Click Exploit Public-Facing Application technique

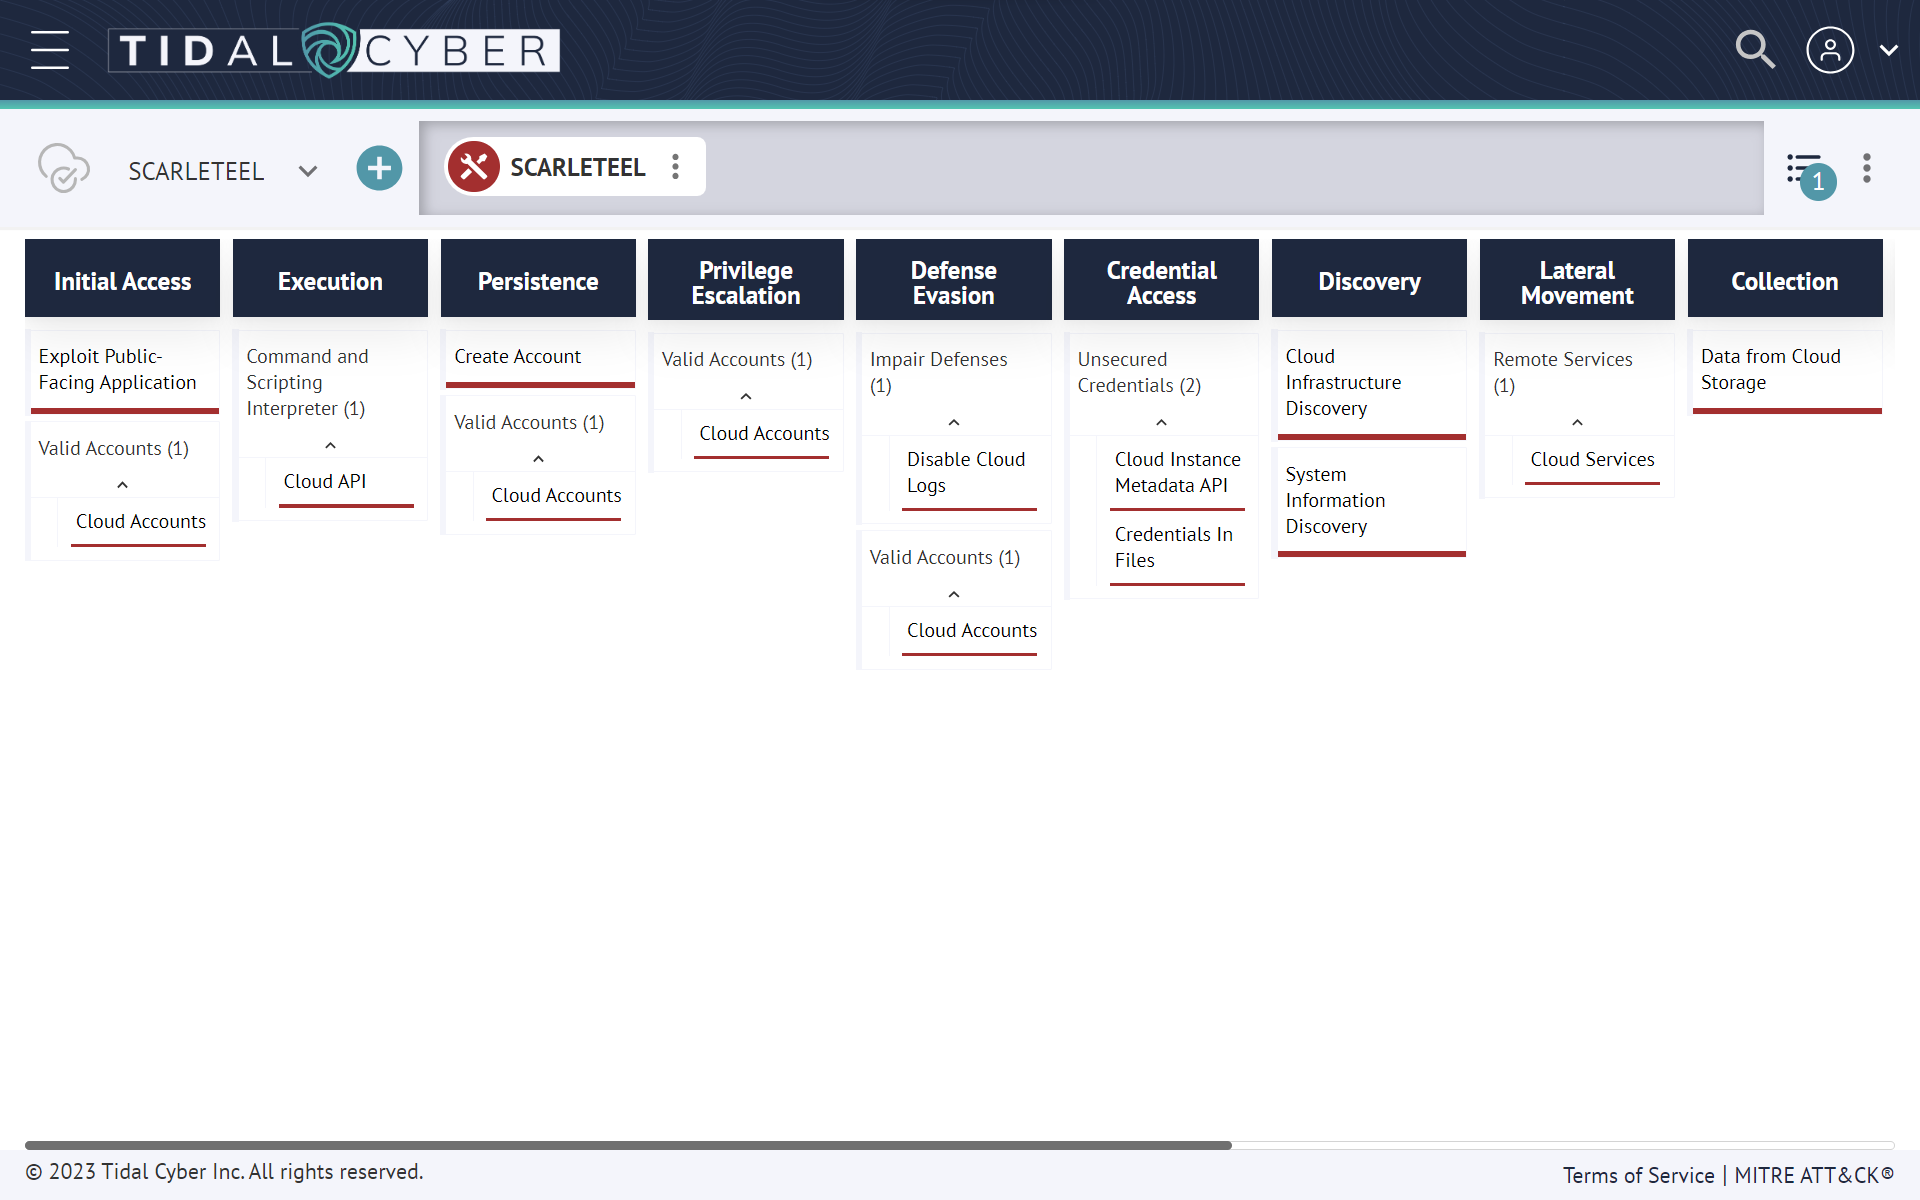click(117, 368)
